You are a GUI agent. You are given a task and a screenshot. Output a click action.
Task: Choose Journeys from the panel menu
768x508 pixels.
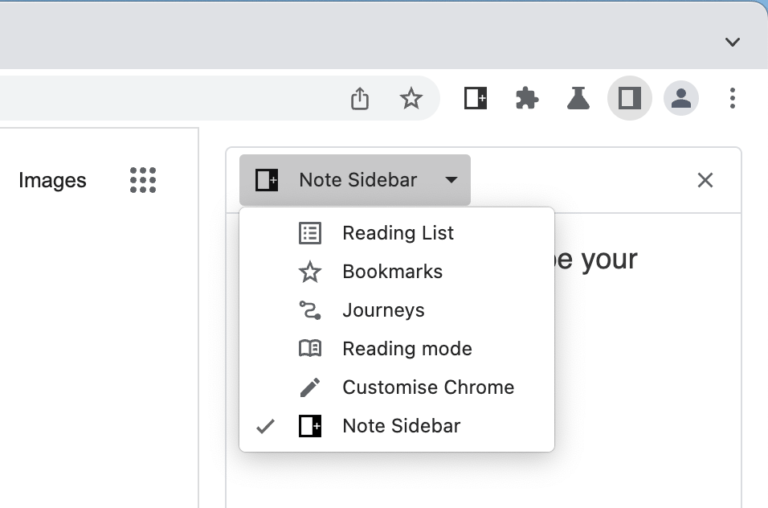pyautogui.click(x=397, y=310)
